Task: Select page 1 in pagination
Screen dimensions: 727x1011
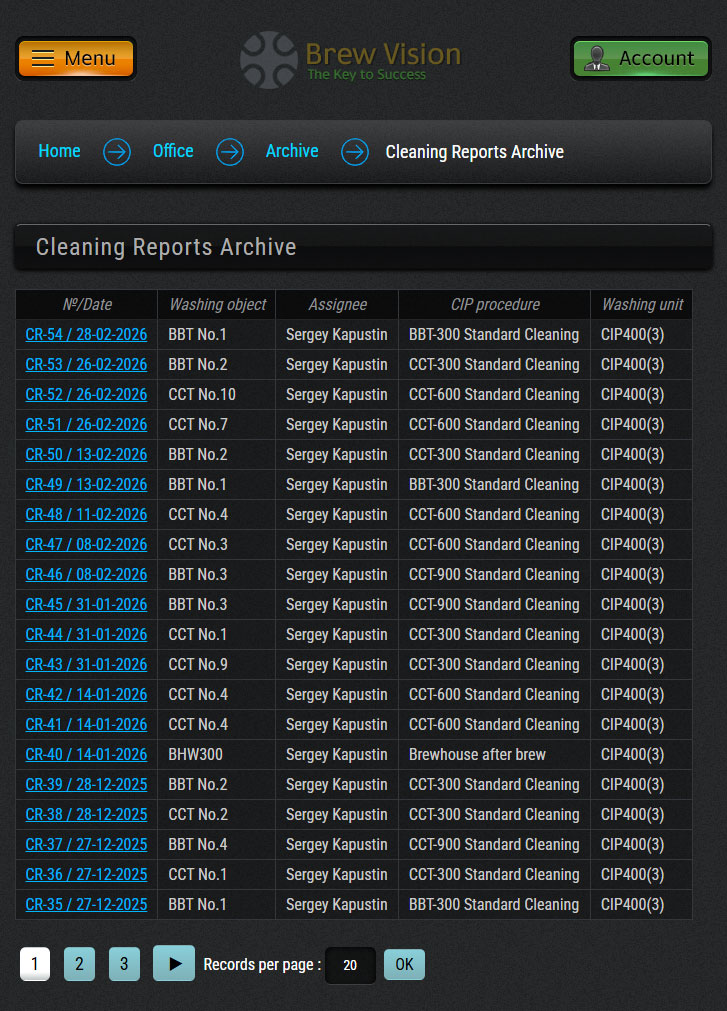Action: pos(35,965)
